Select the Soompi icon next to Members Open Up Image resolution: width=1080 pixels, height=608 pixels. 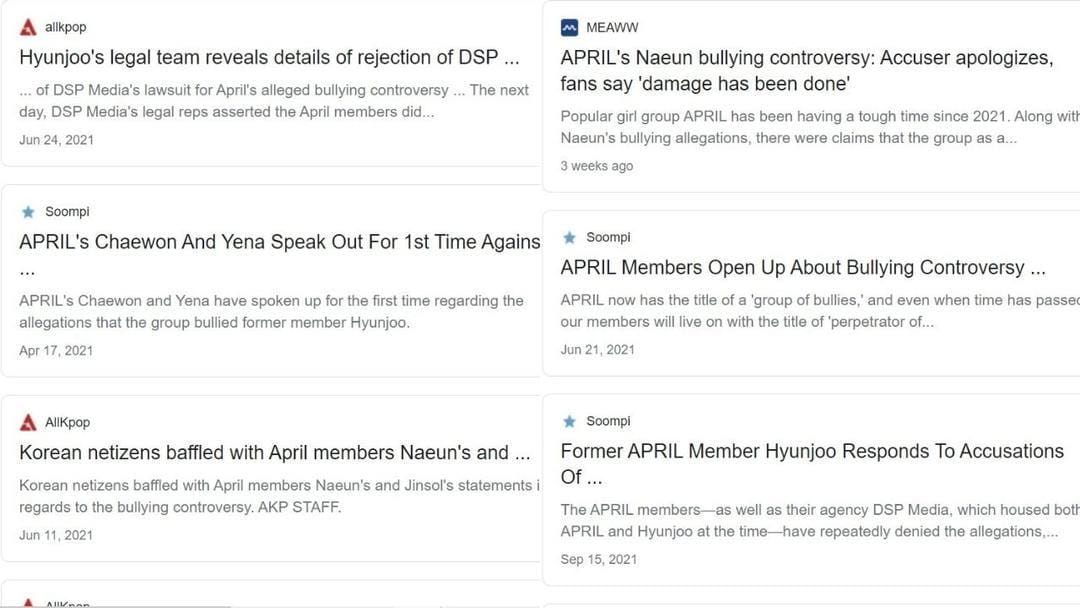pos(569,237)
